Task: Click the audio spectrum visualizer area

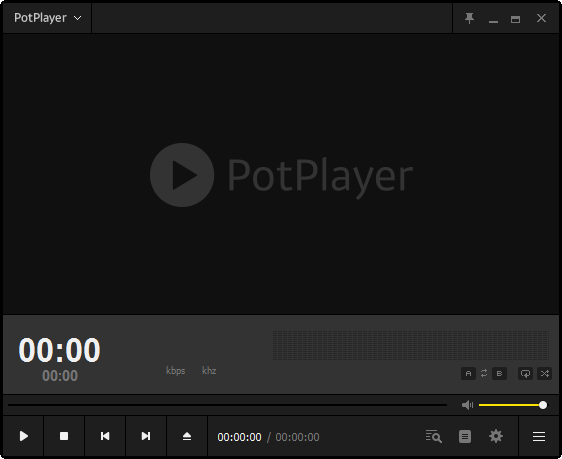Action: click(411, 345)
